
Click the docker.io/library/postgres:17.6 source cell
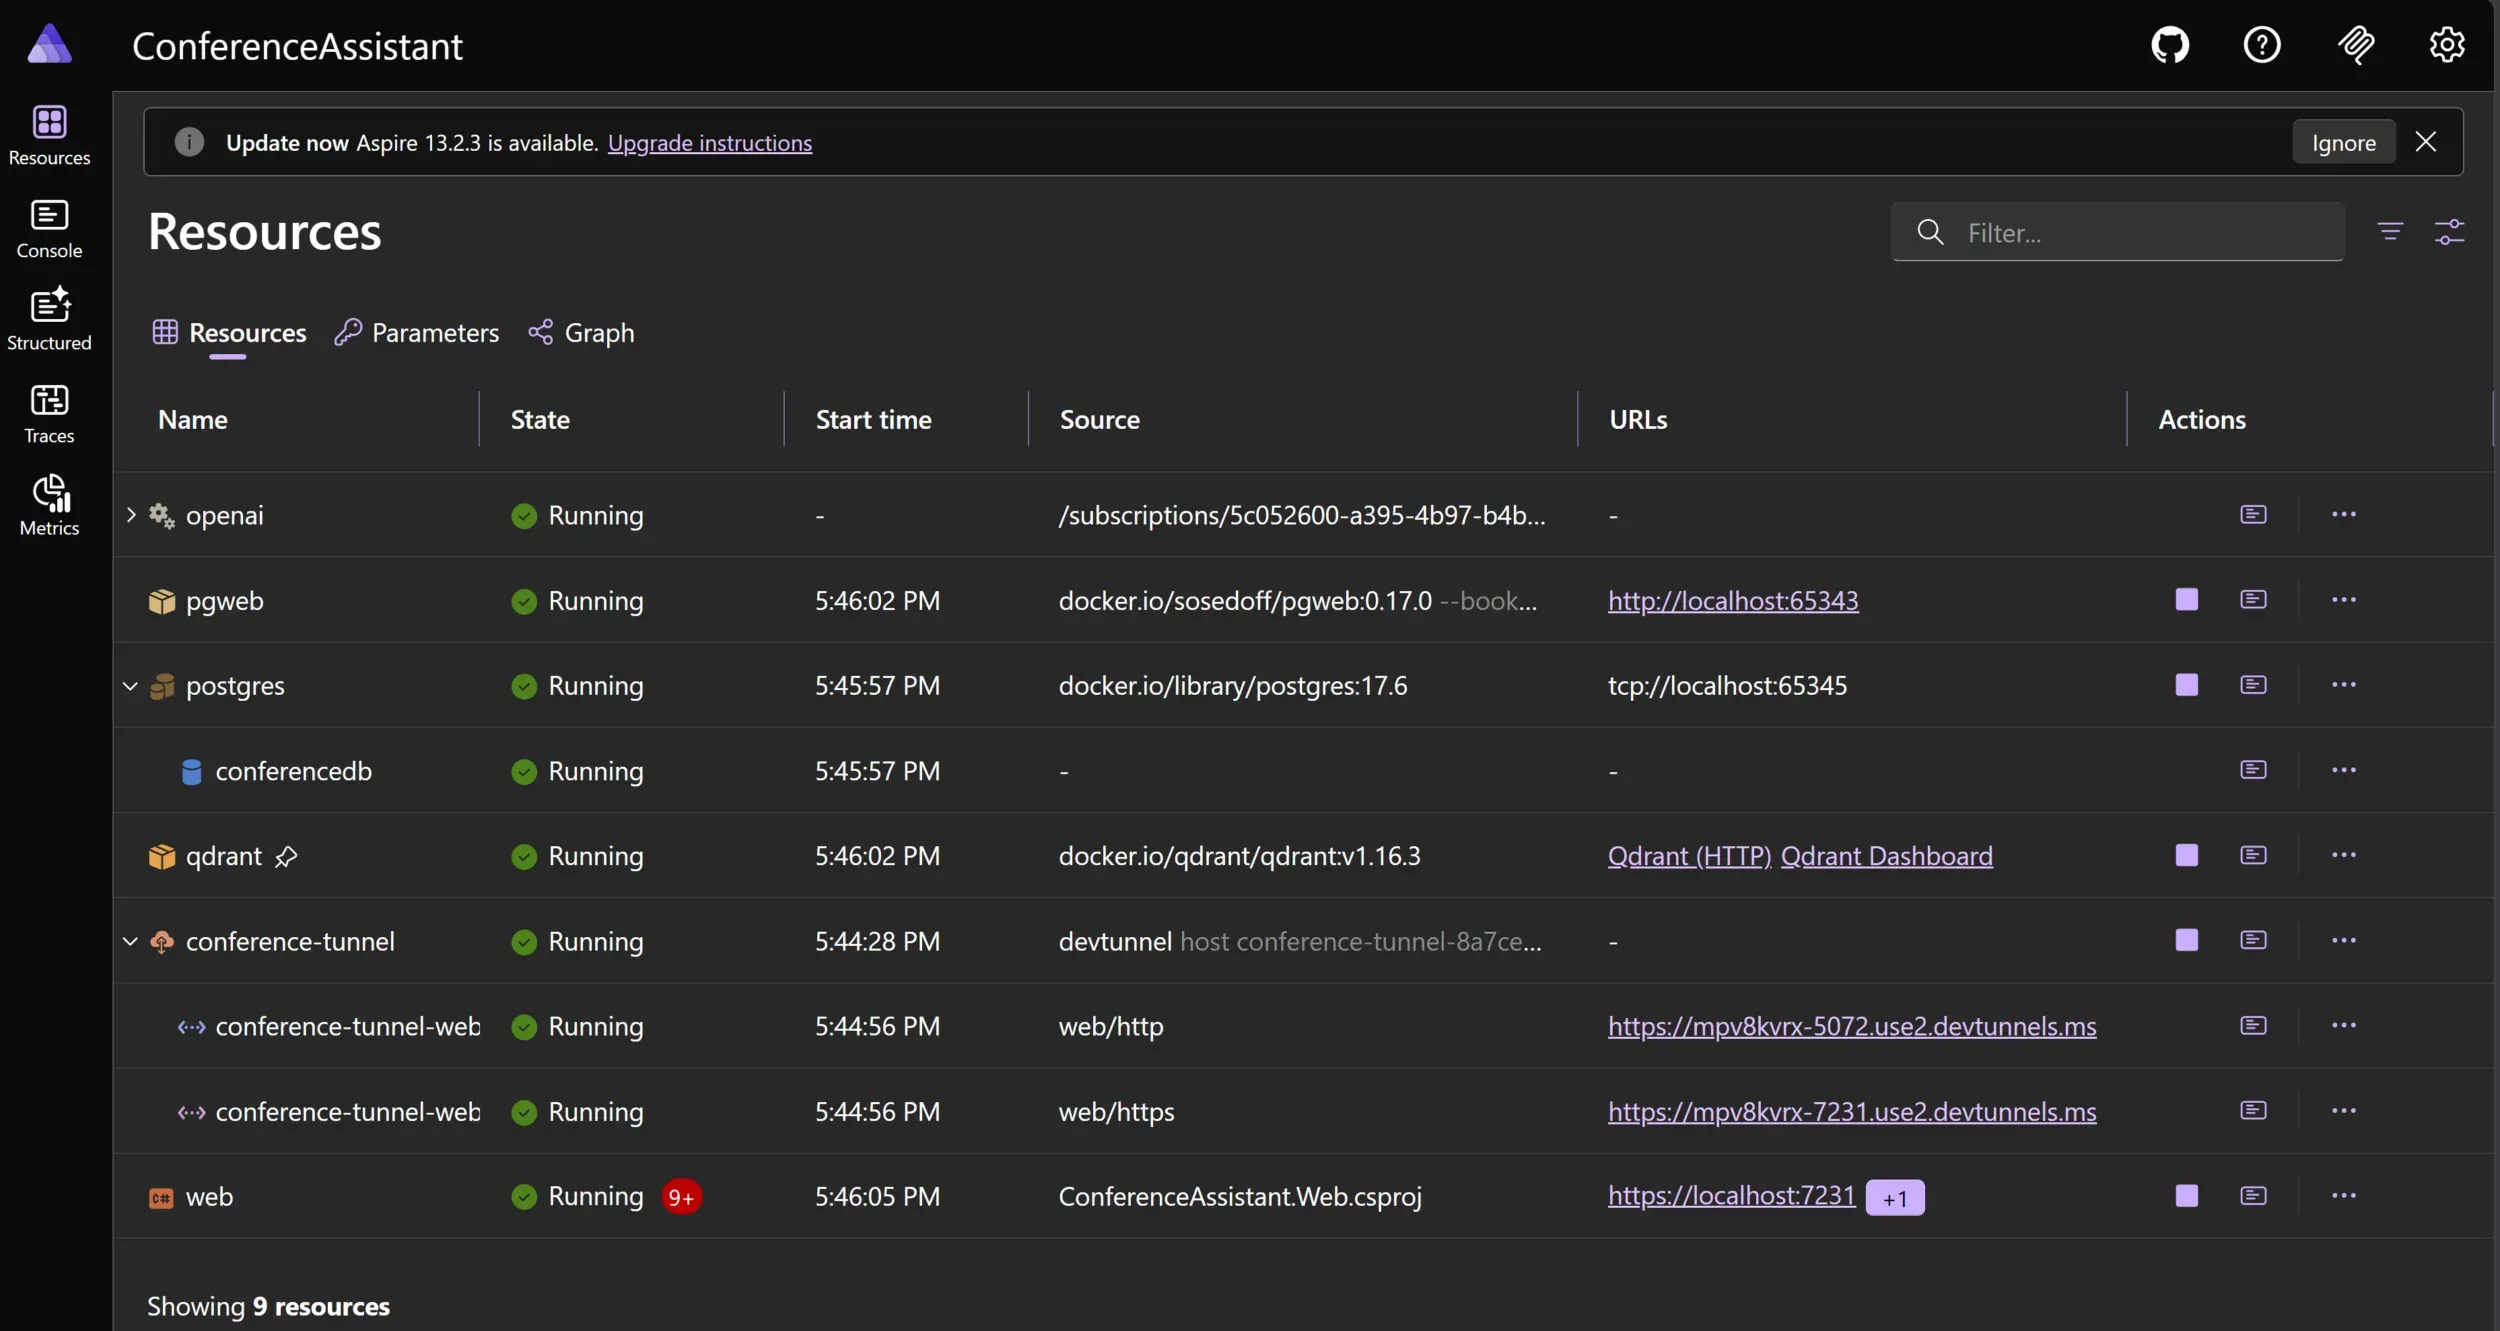(x=1232, y=686)
